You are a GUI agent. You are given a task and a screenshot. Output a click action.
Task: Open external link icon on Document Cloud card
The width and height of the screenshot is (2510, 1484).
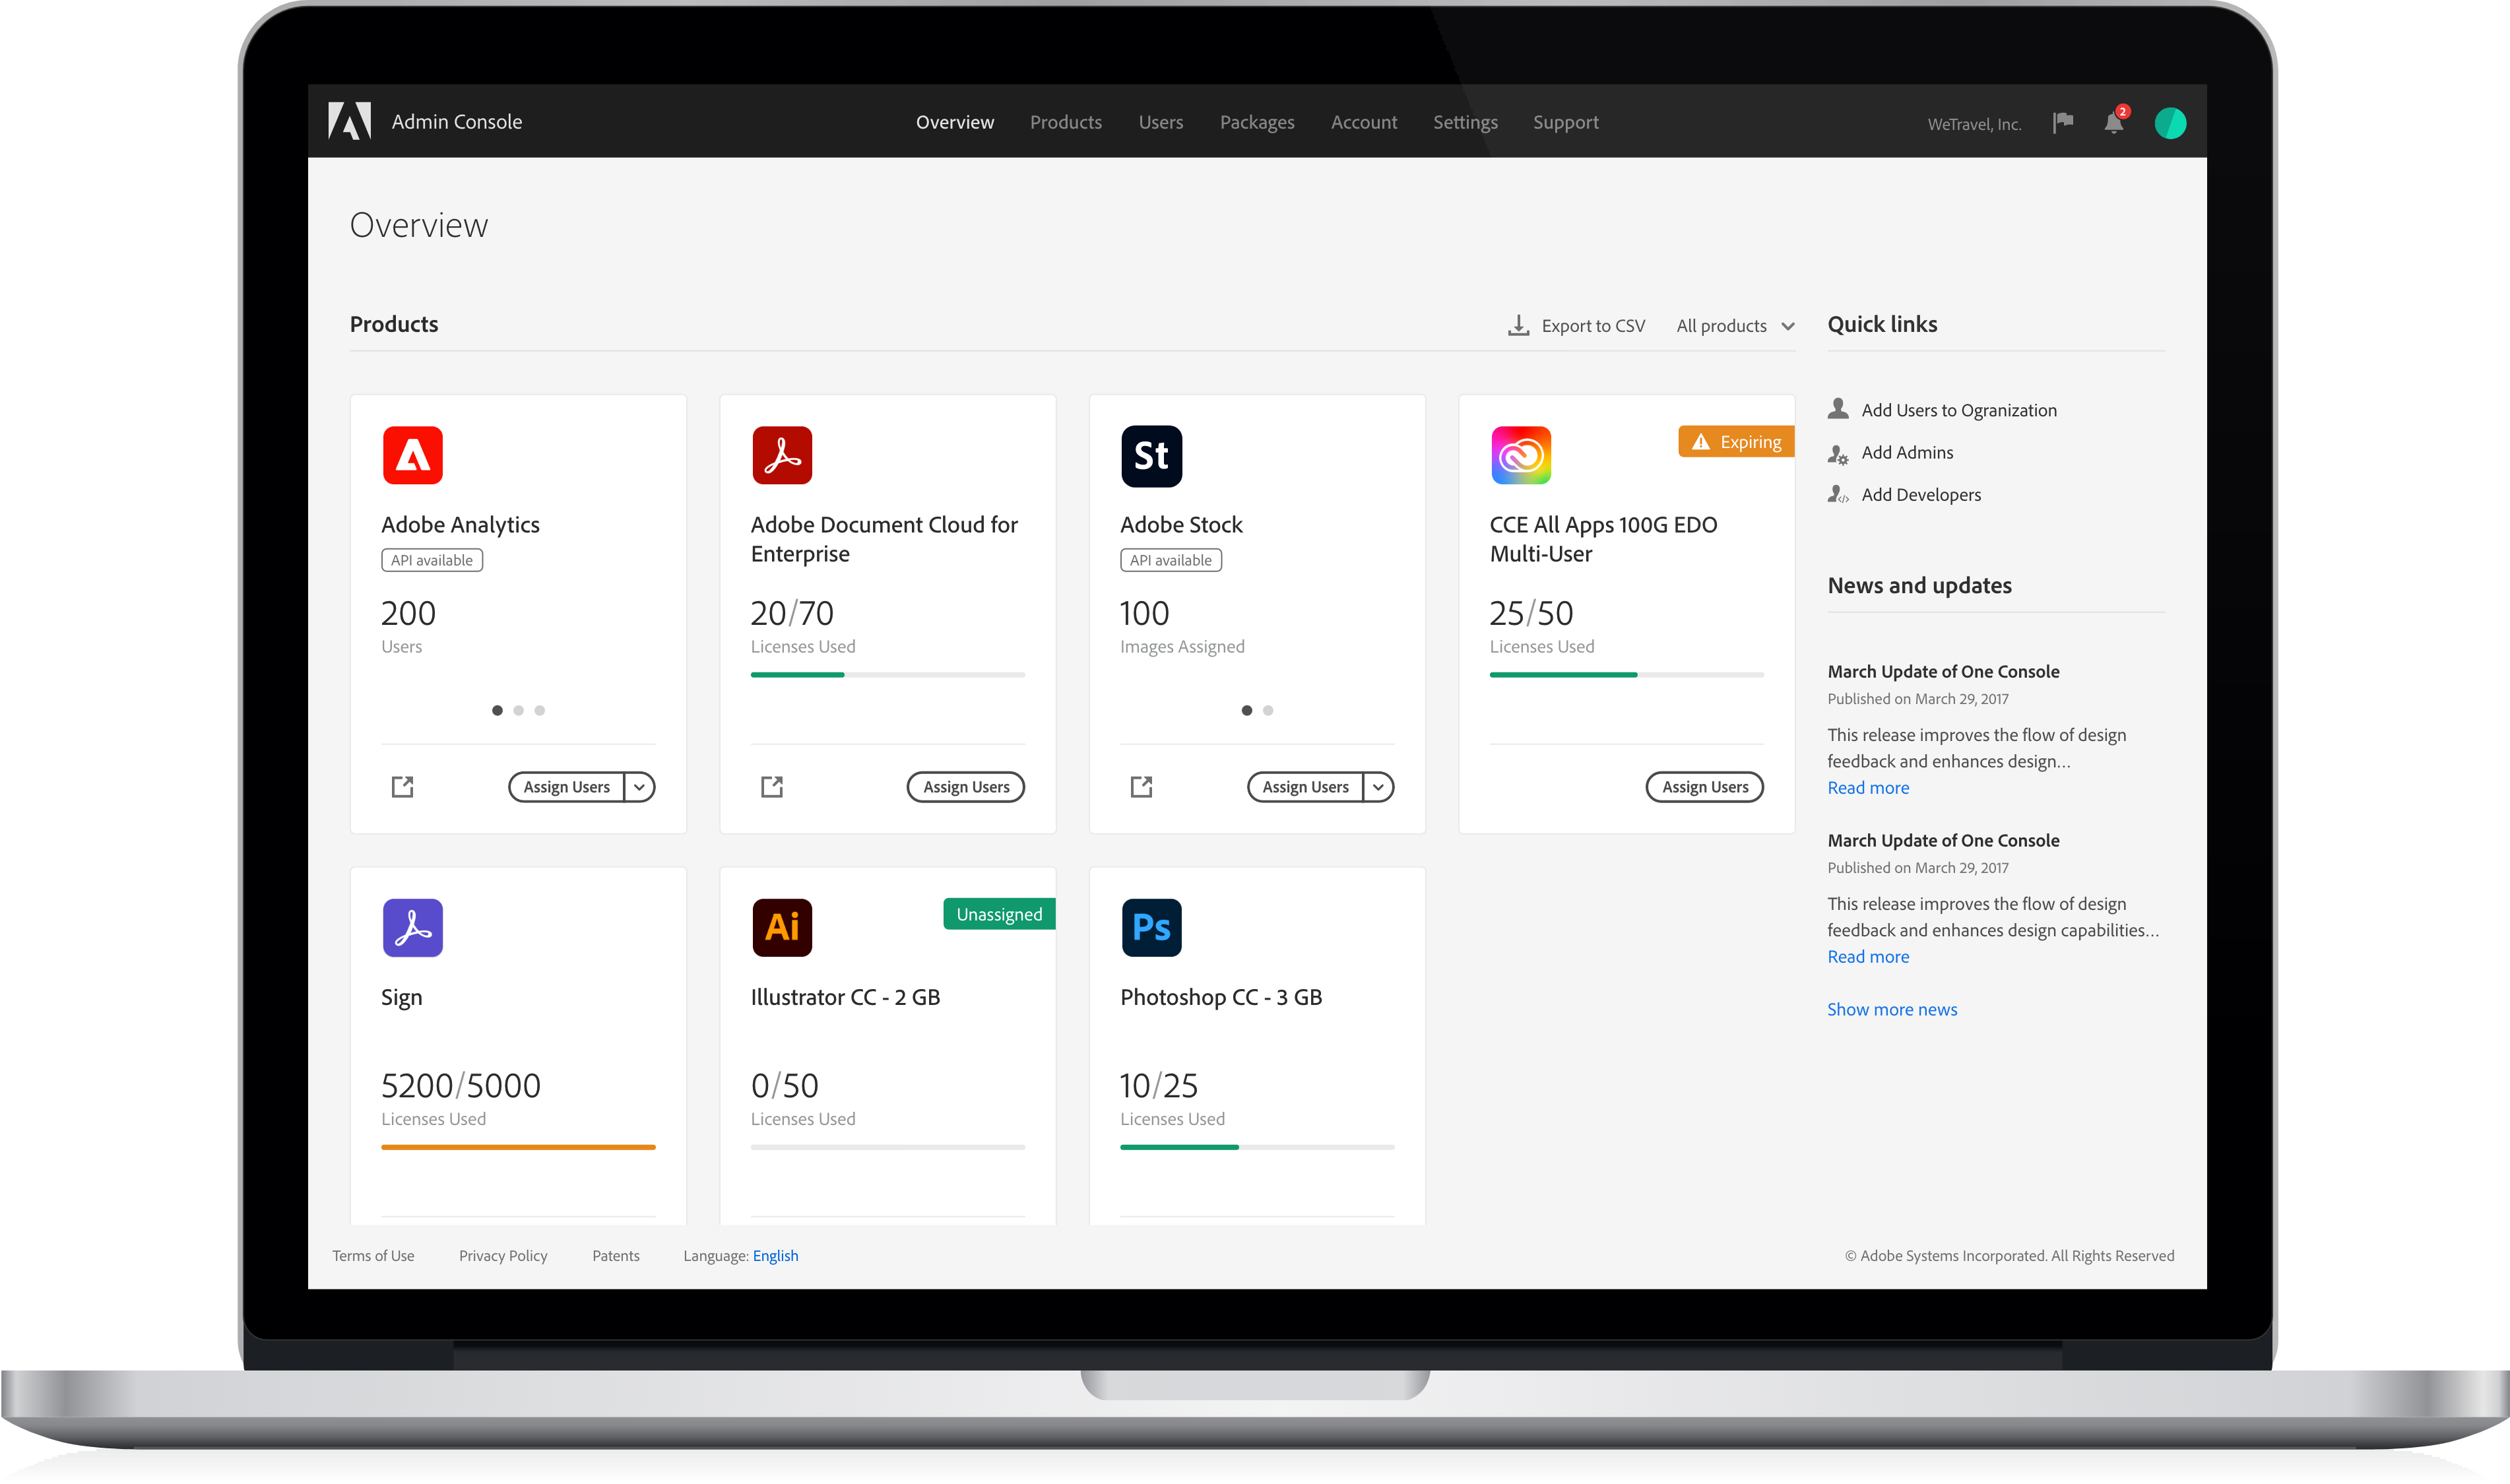(x=772, y=787)
